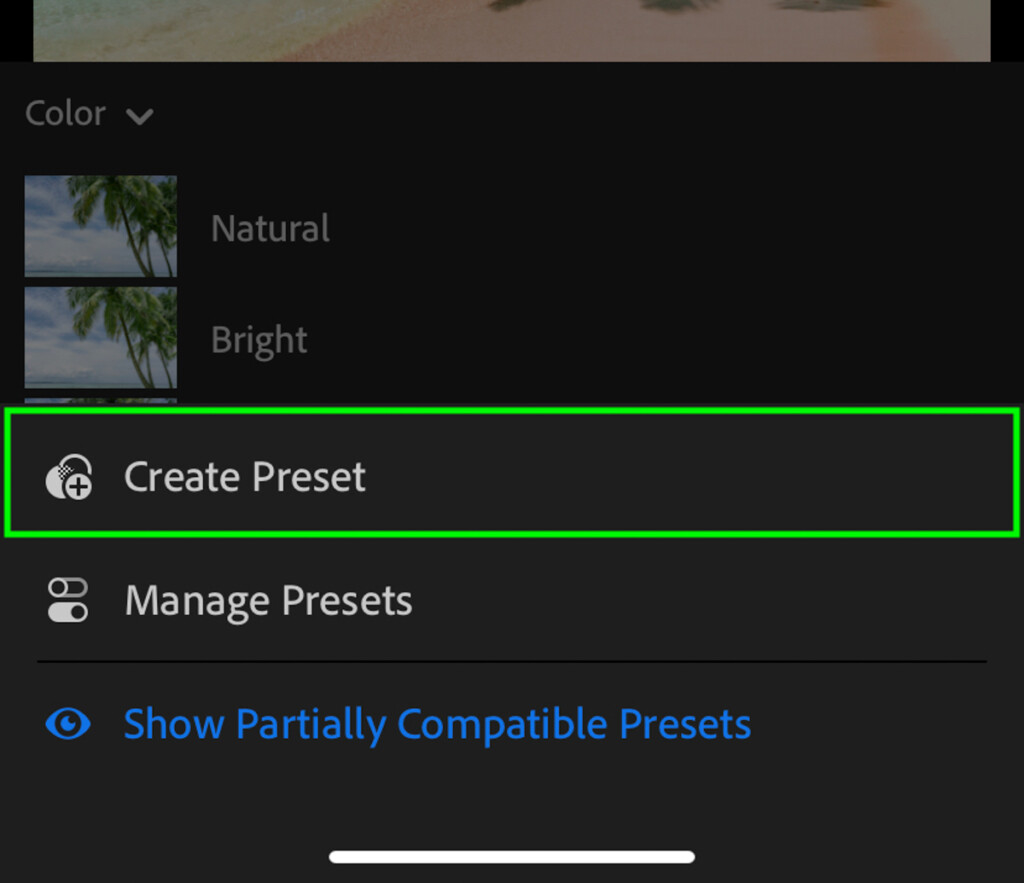
Task: Select the Create Preset menu entry
Action: click(512, 472)
